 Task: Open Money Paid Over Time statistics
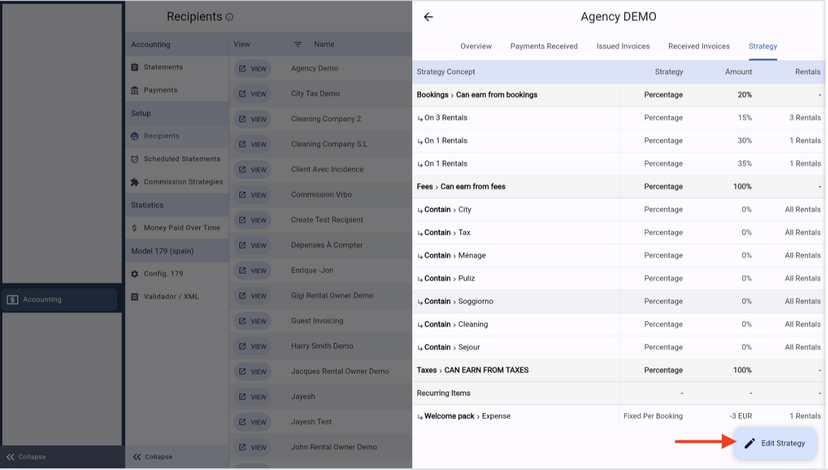tap(181, 228)
